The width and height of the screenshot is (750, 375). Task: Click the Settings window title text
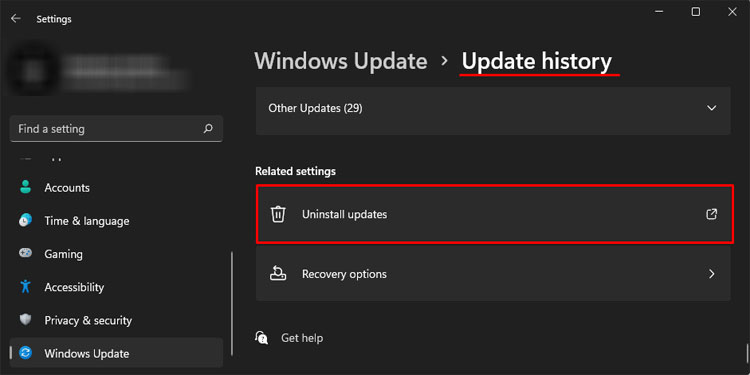[54, 19]
